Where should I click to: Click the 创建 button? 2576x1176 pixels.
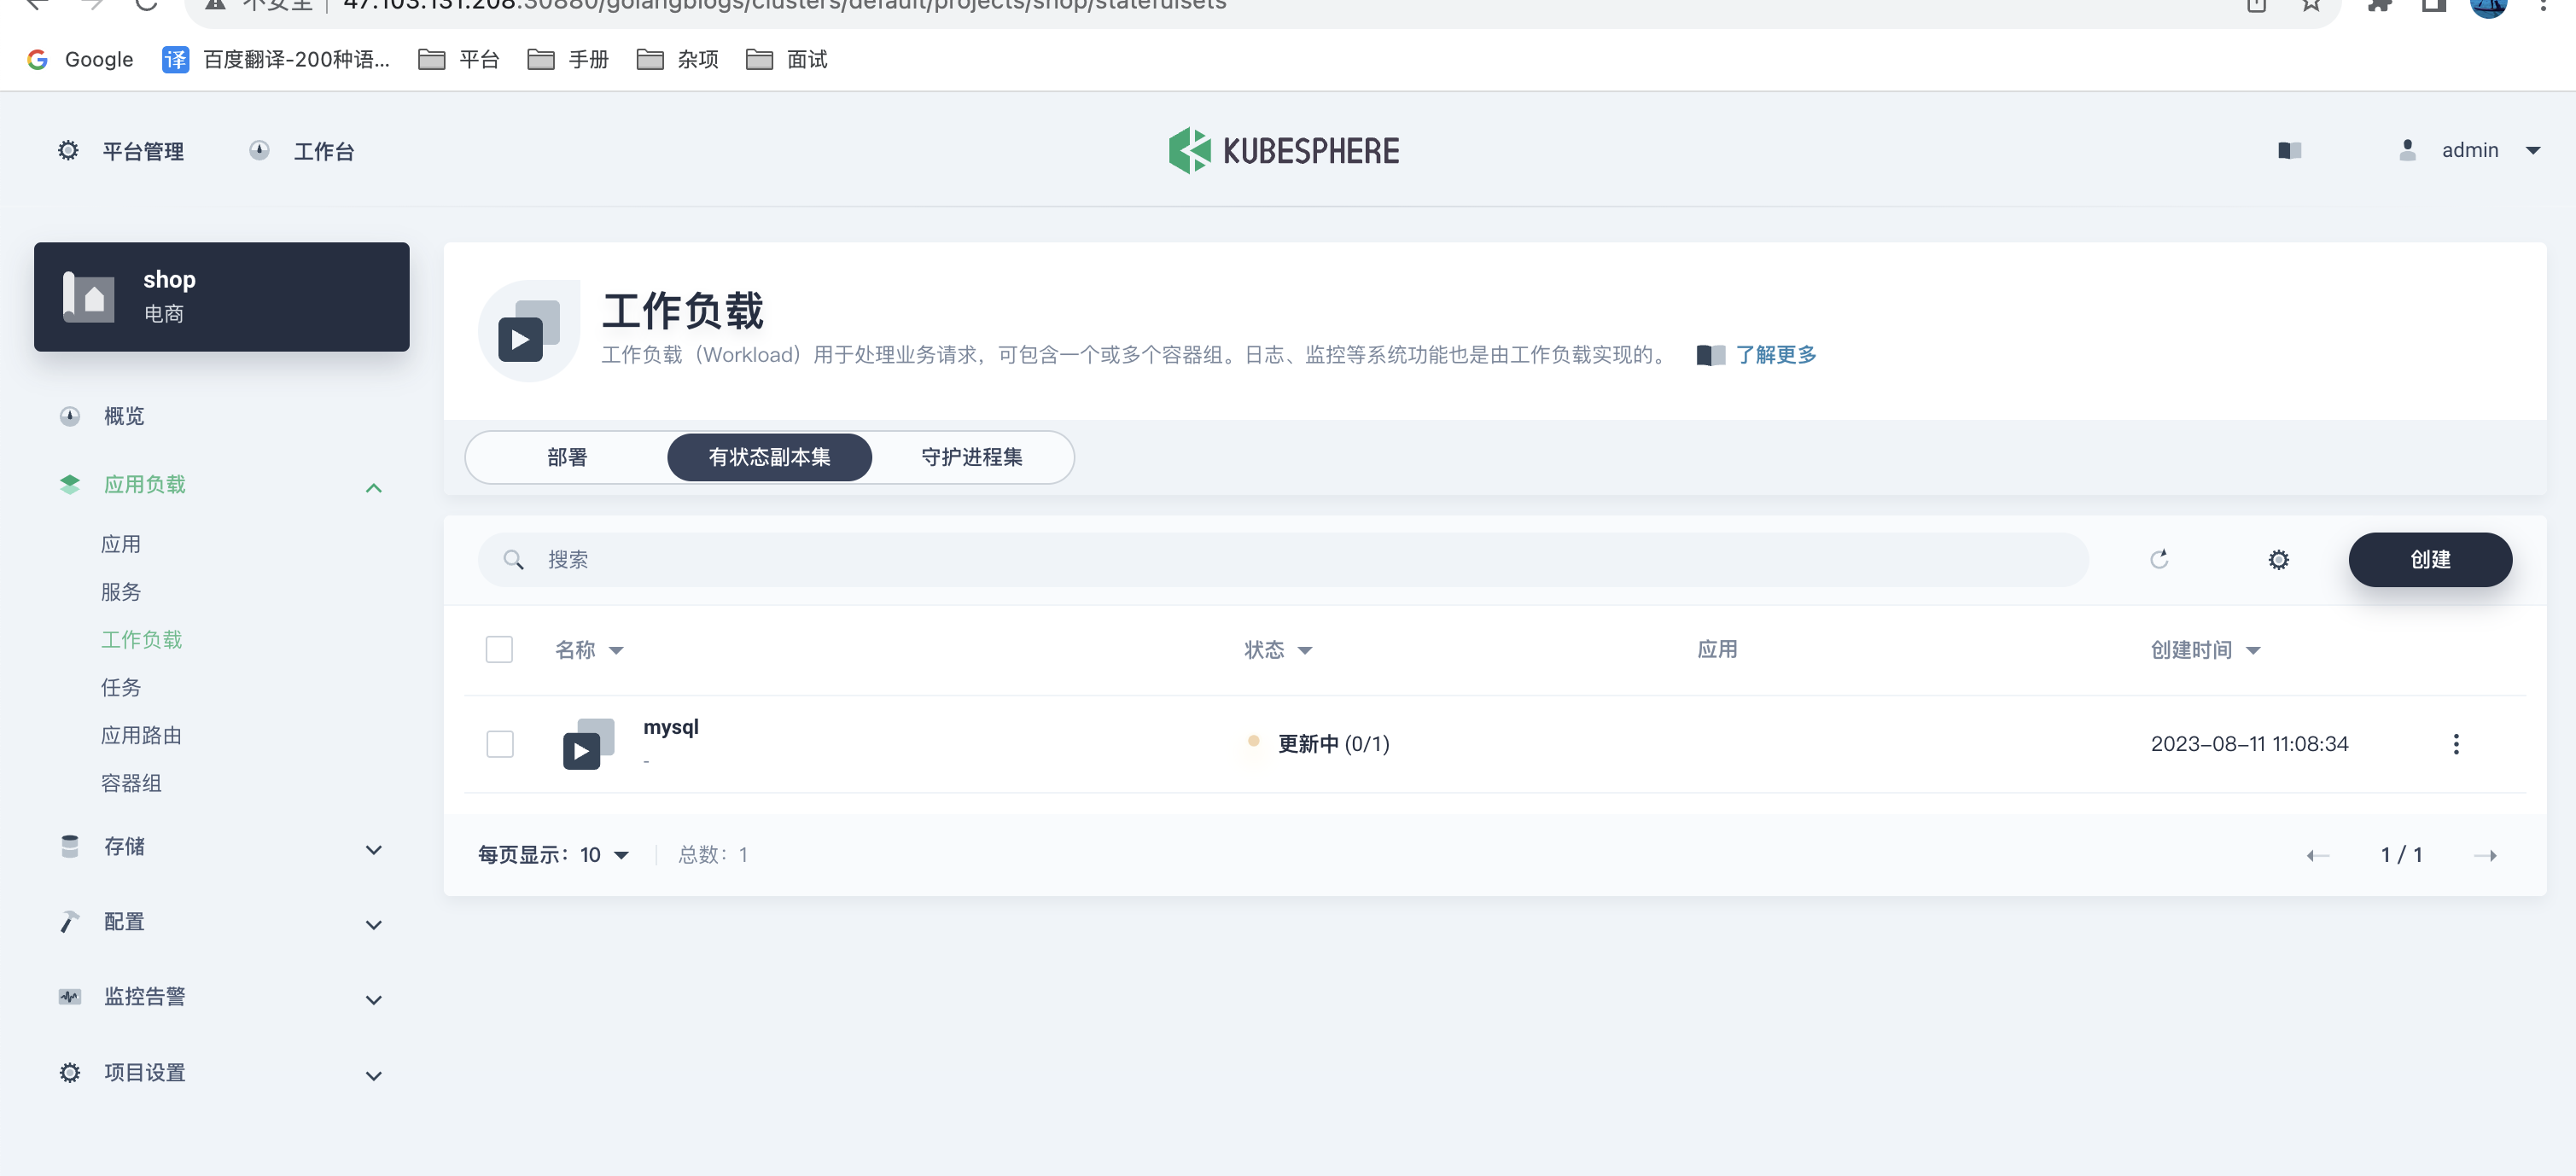coord(2430,559)
